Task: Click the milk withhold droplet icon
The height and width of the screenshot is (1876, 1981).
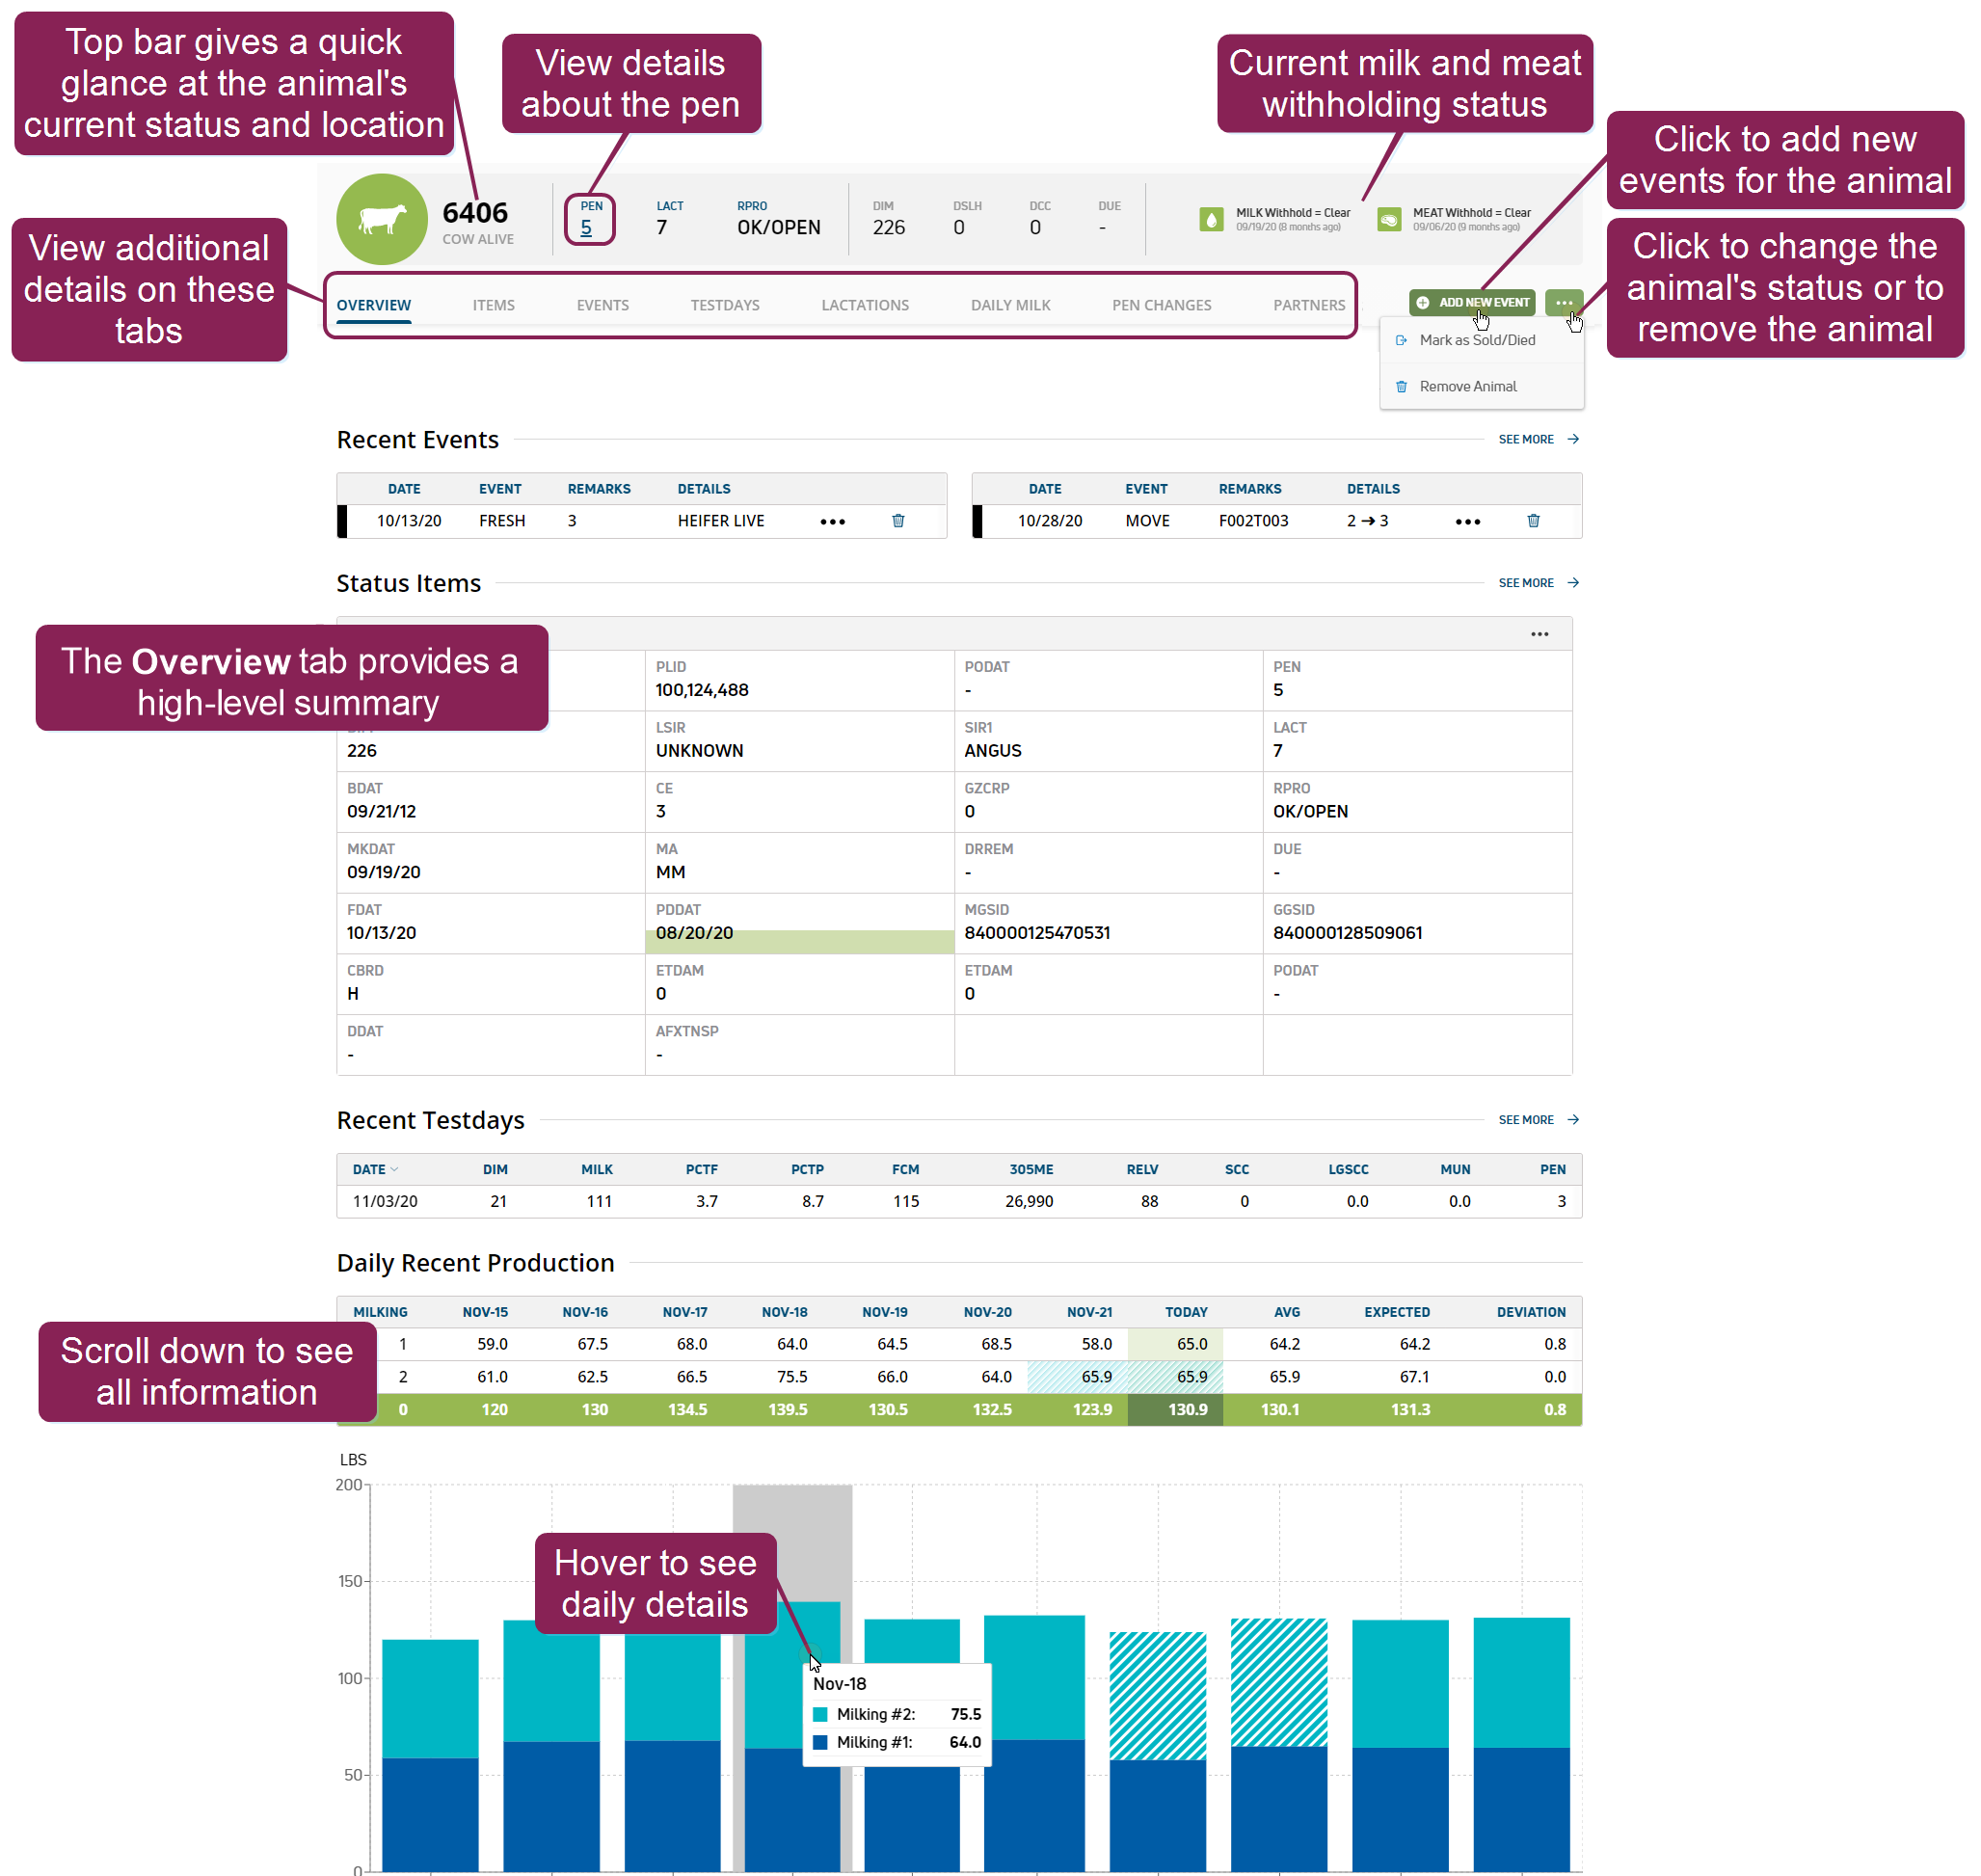Action: 1210,219
